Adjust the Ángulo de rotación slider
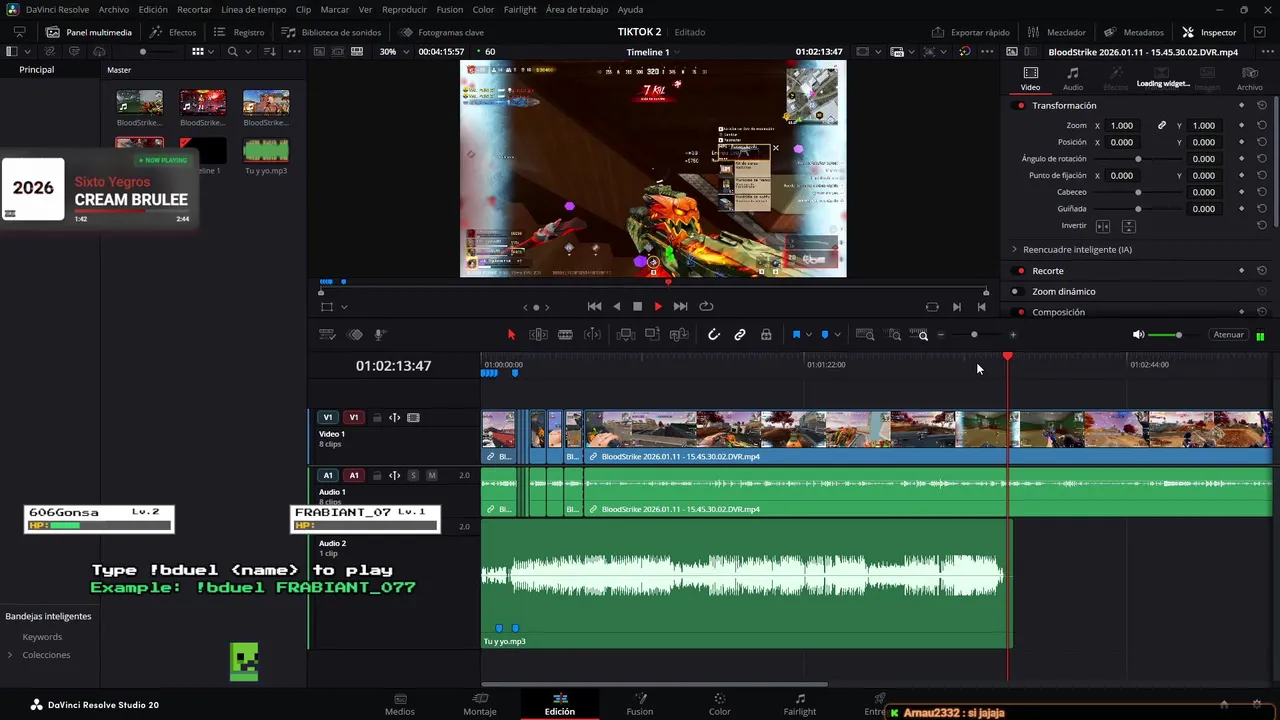 pos(1138,159)
